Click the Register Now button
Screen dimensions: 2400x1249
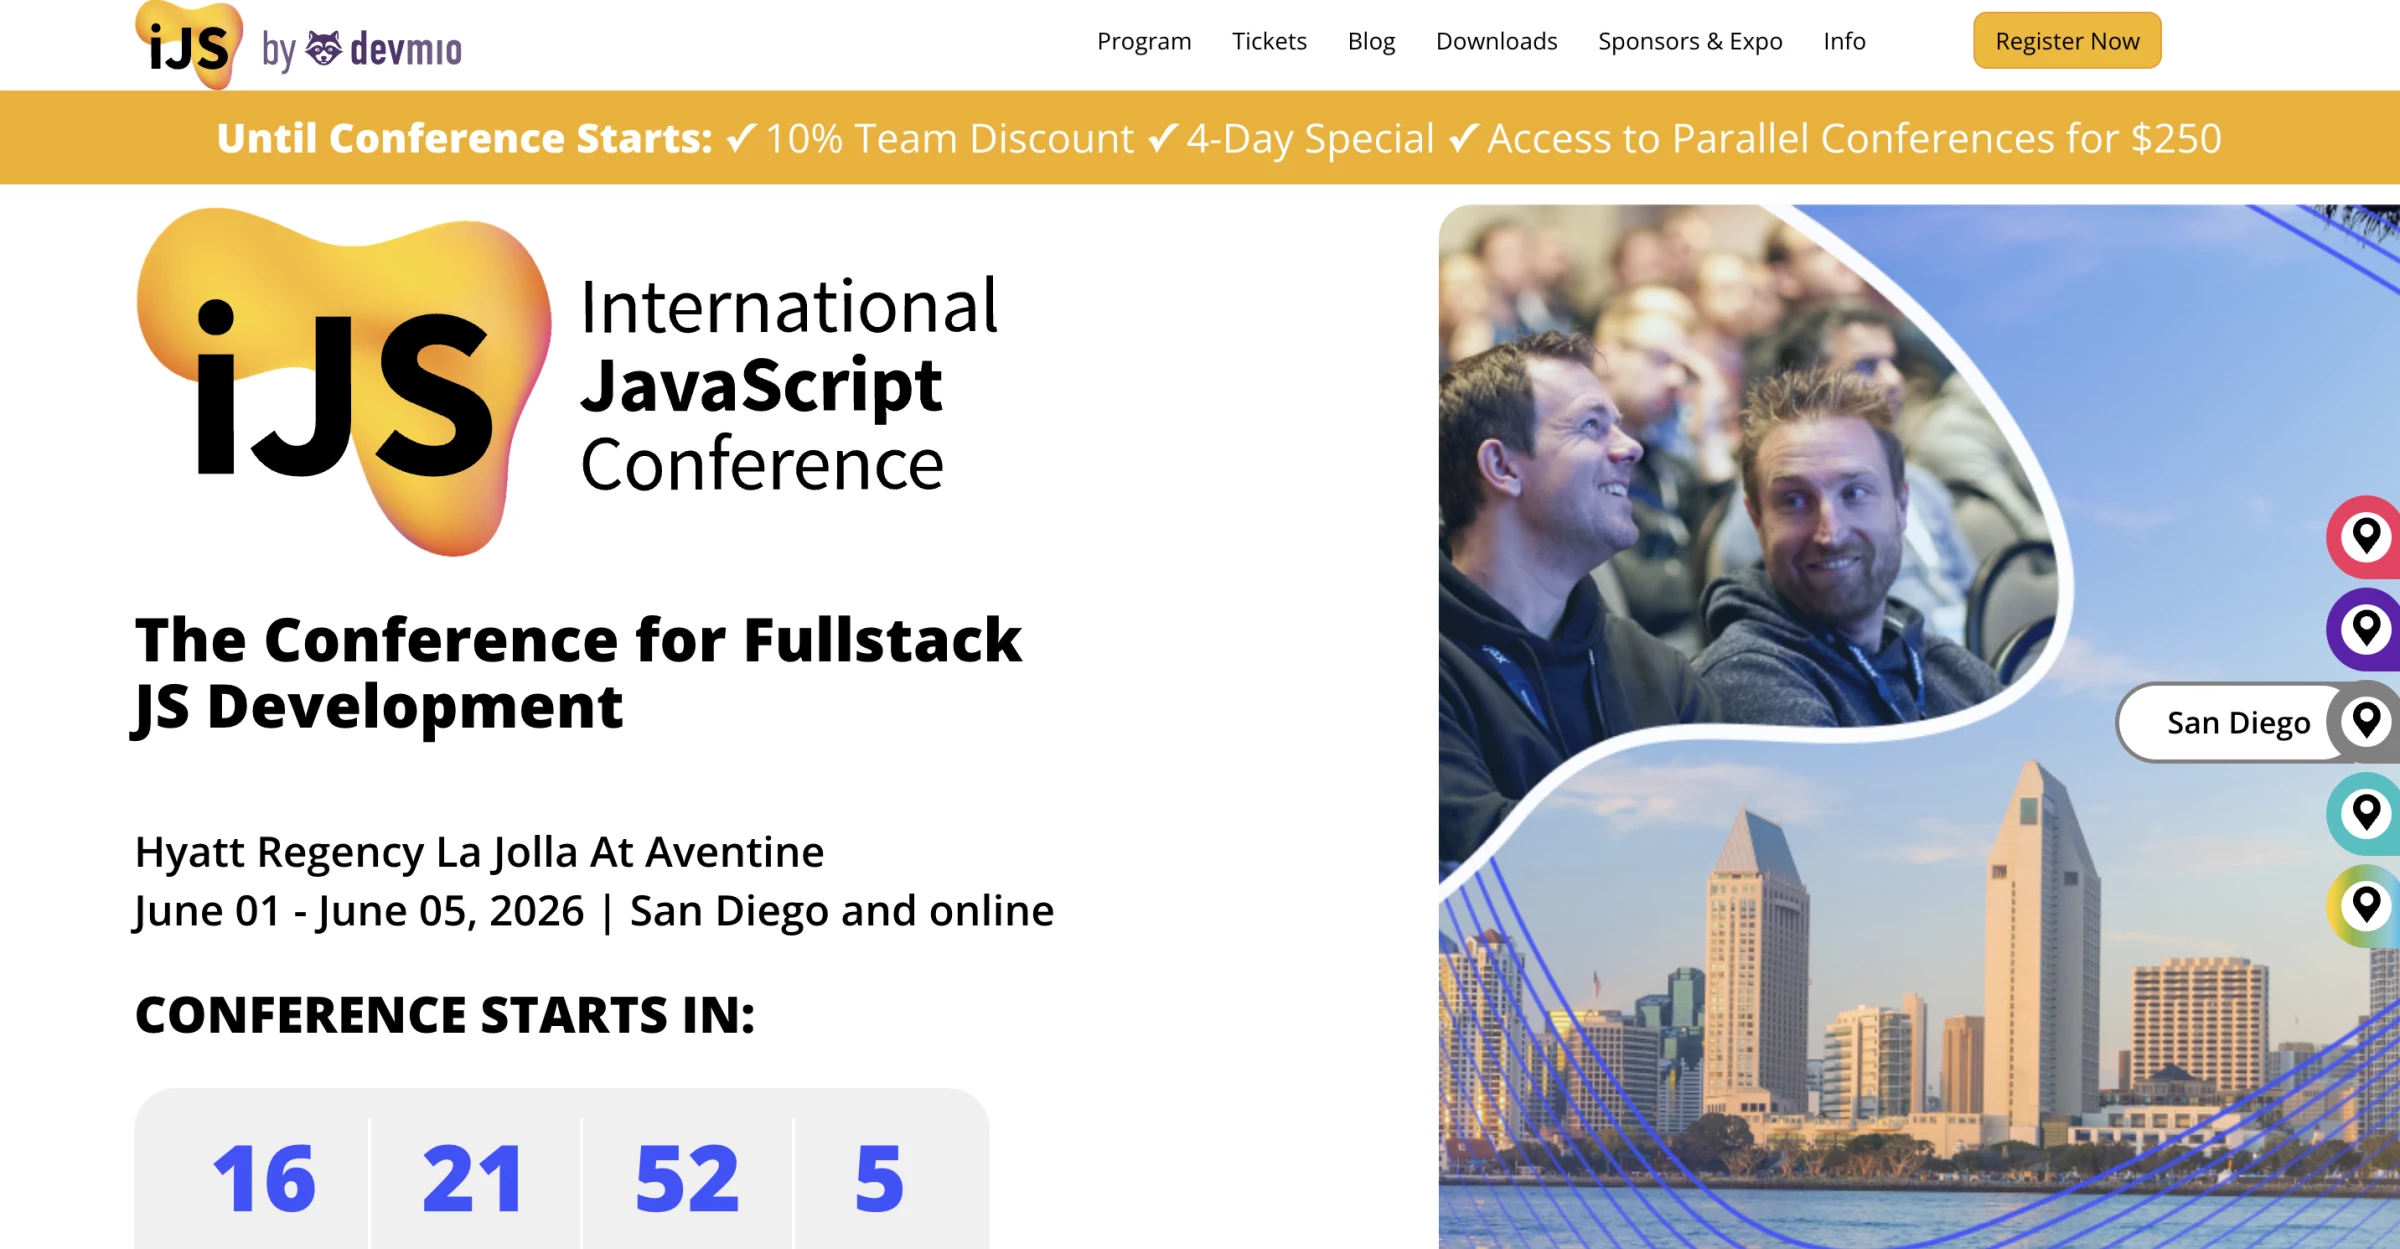(2067, 41)
